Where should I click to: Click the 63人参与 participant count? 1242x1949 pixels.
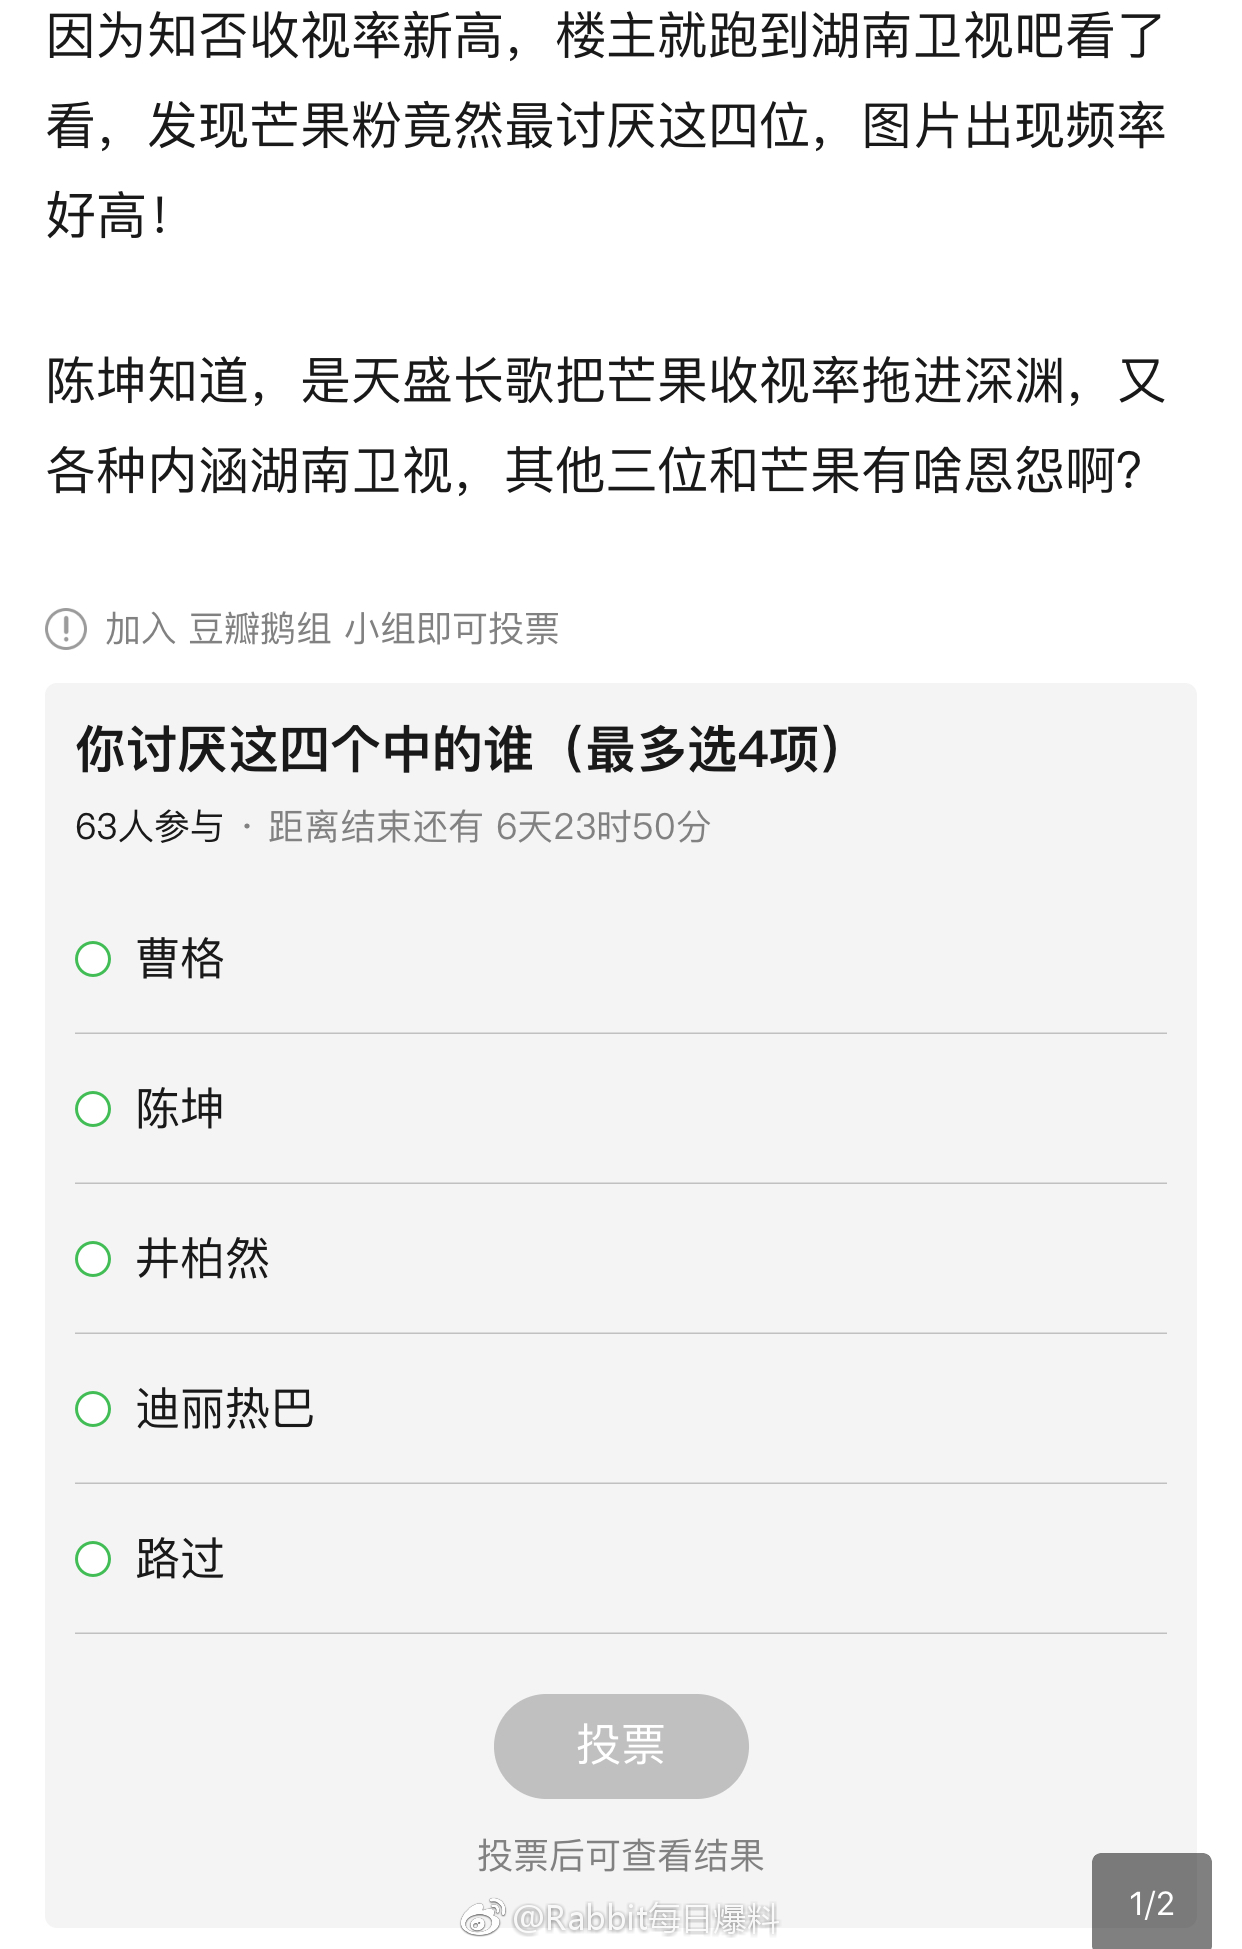[149, 827]
